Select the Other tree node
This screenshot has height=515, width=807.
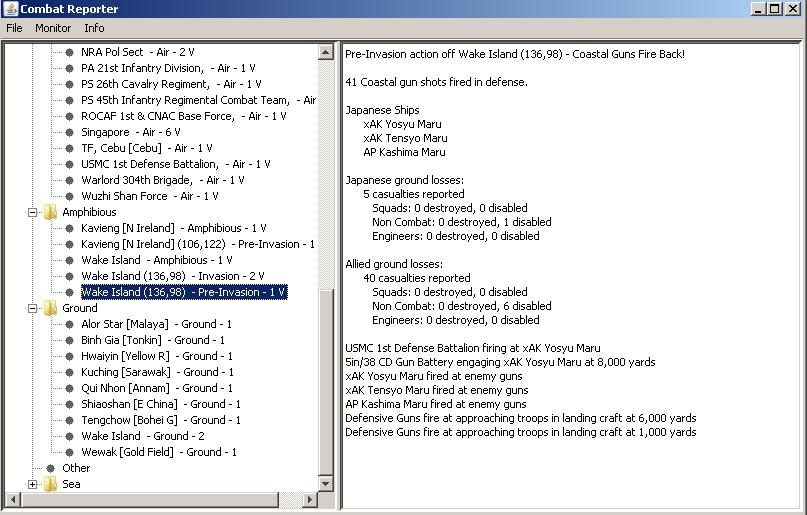coord(76,468)
